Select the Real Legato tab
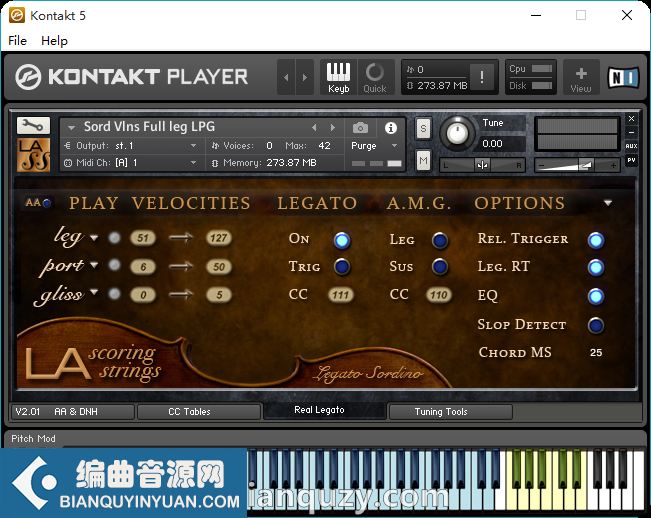Screen dimensions: 651x518 [x=325, y=410]
